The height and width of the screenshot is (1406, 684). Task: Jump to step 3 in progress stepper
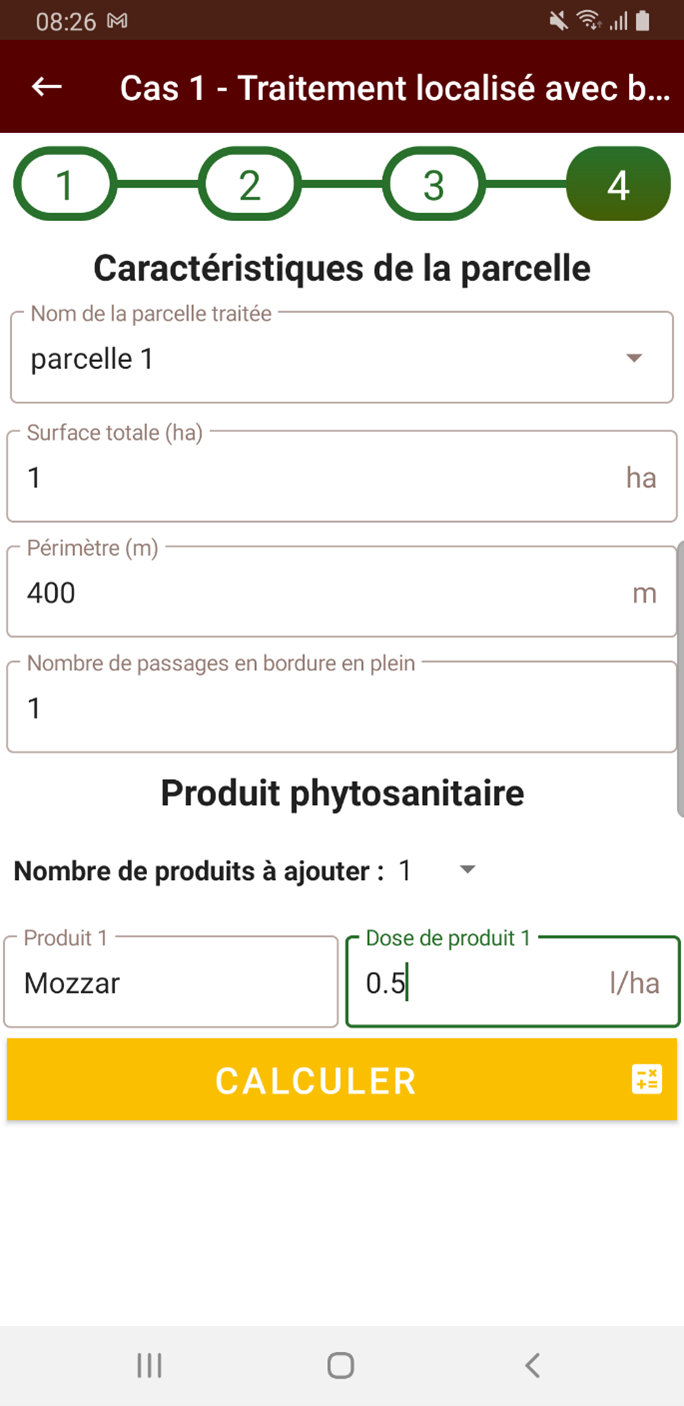(434, 185)
